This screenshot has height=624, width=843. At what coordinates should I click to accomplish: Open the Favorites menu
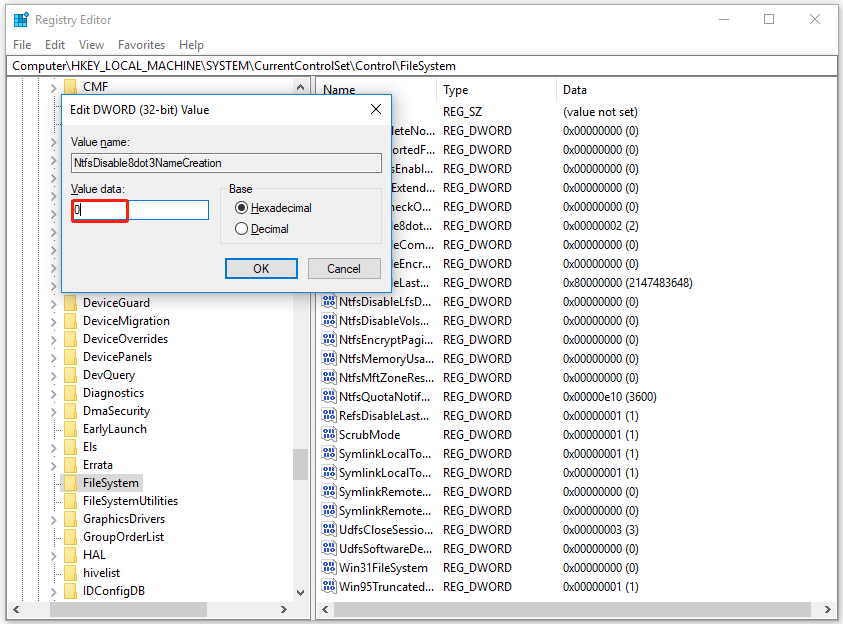point(141,45)
